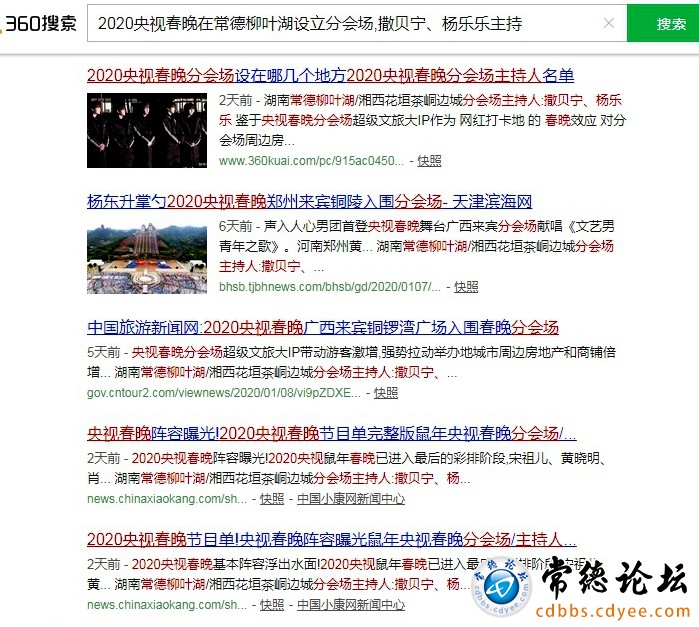Select snippet text starting 2天前 - 湖南常德柳叶湖
This screenshot has height=627, width=699.
tap(423, 120)
